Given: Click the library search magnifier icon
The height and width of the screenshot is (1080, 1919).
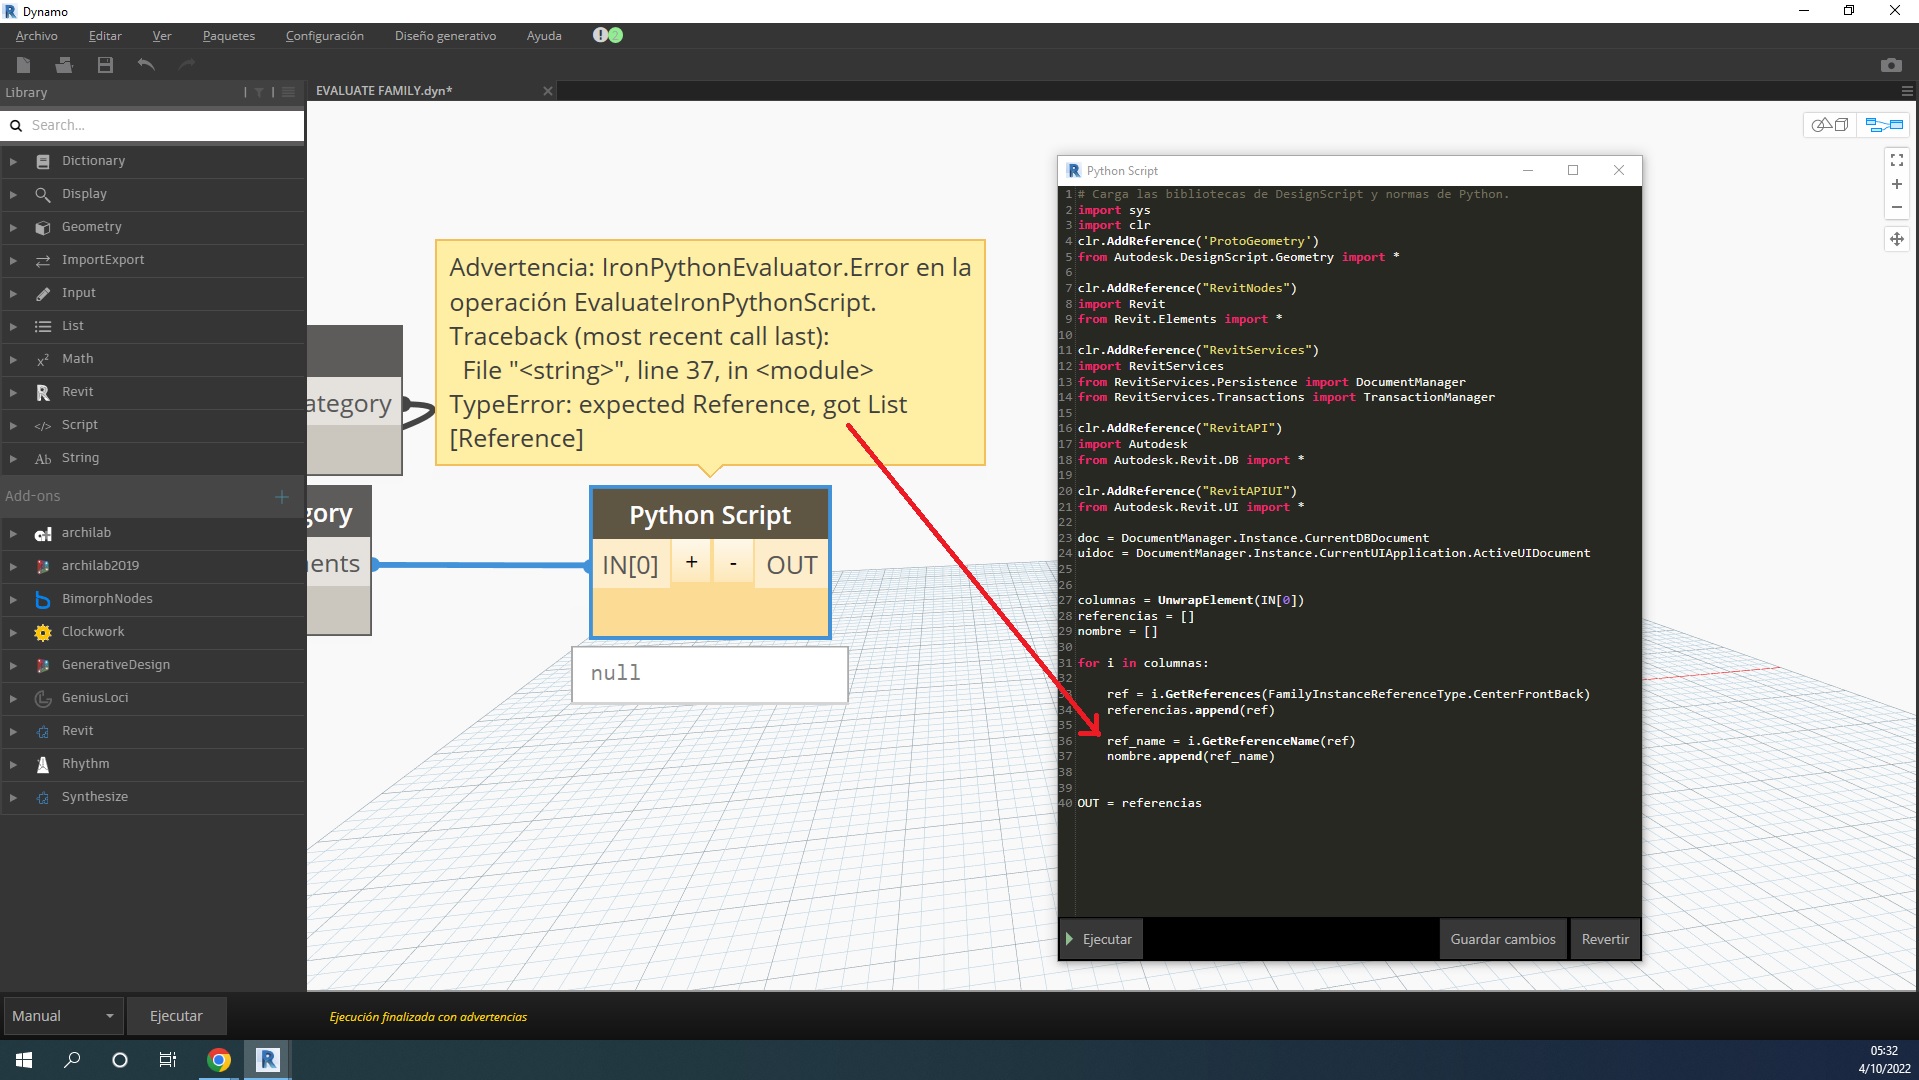Looking at the screenshot, I should coord(16,125).
